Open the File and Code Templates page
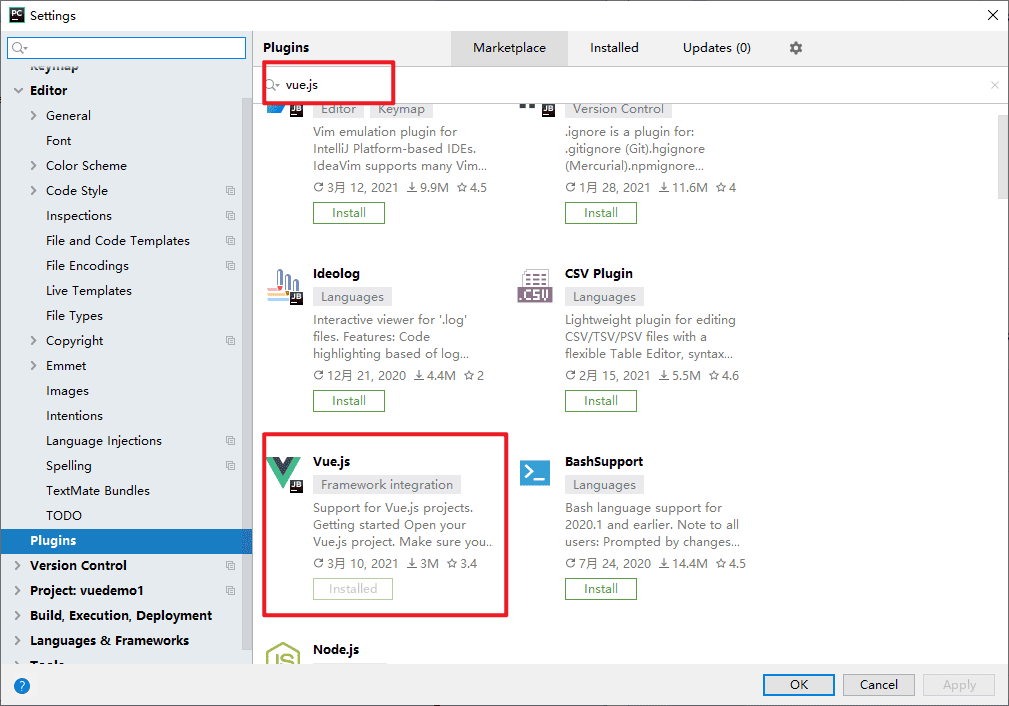 118,241
